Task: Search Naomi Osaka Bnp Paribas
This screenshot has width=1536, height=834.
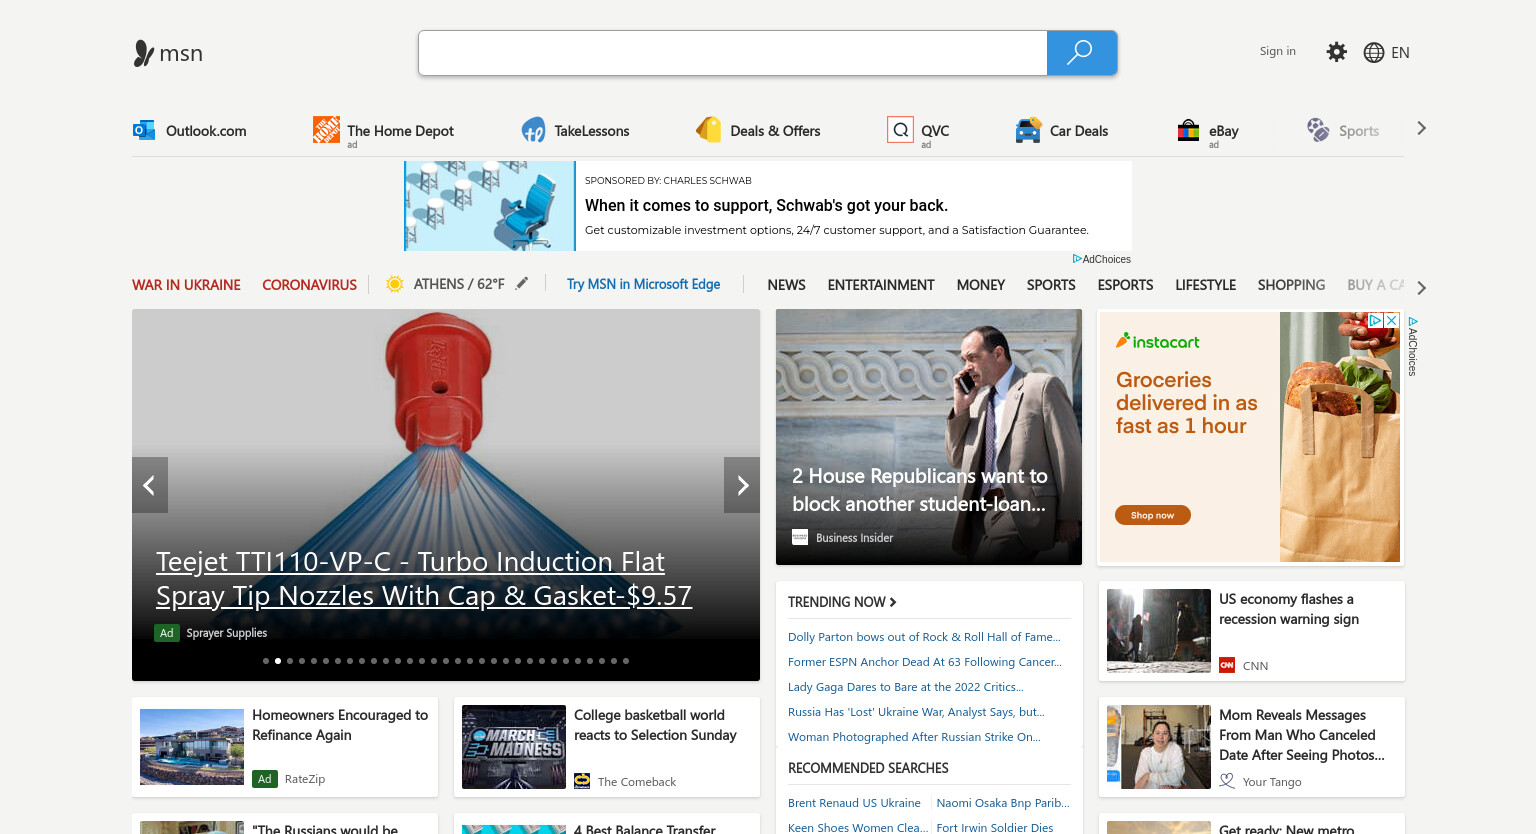Action: (x=1003, y=803)
